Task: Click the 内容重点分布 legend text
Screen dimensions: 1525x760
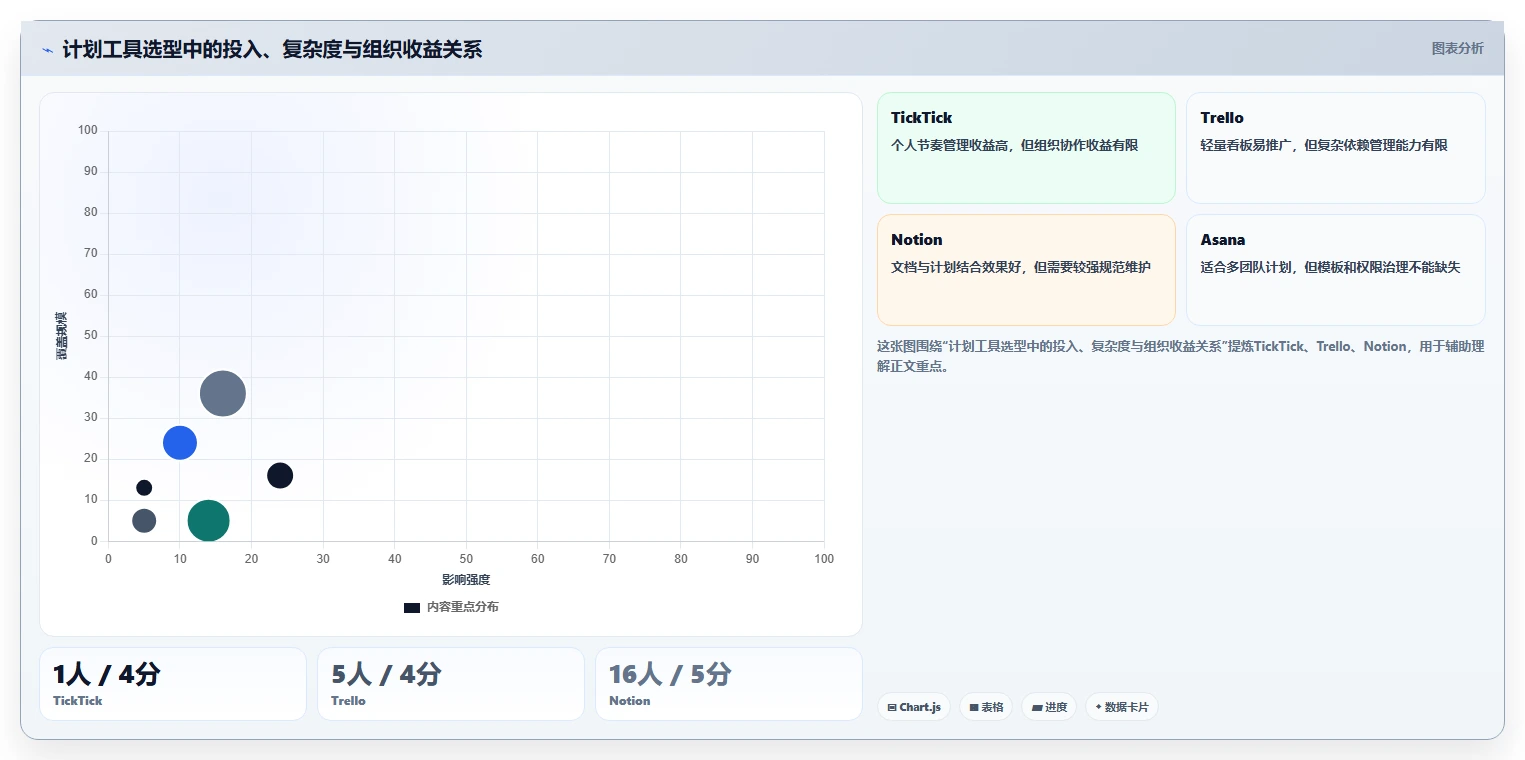Action: pyautogui.click(x=462, y=608)
